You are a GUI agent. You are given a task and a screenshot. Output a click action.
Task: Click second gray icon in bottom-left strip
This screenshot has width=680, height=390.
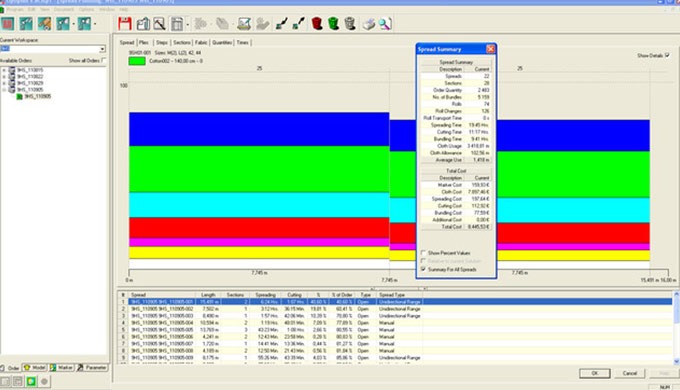pyautogui.click(x=18, y=381)
